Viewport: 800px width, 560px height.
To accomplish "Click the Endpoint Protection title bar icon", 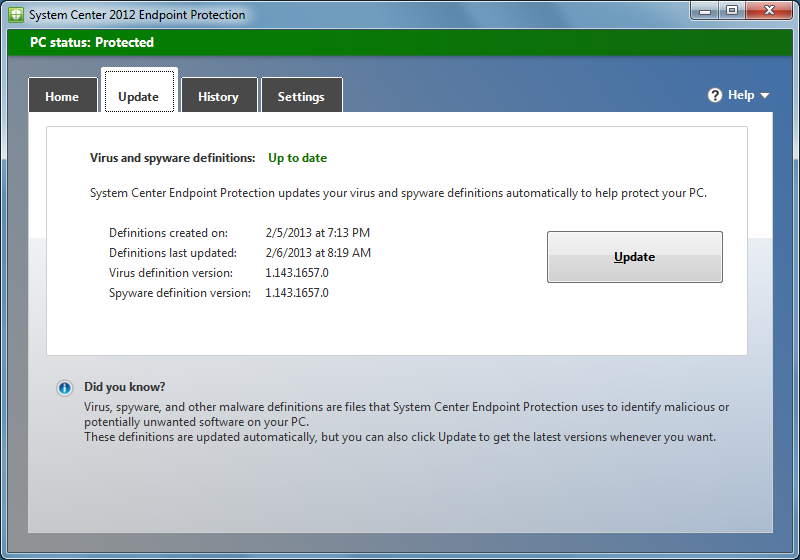I will pos(16,14).
